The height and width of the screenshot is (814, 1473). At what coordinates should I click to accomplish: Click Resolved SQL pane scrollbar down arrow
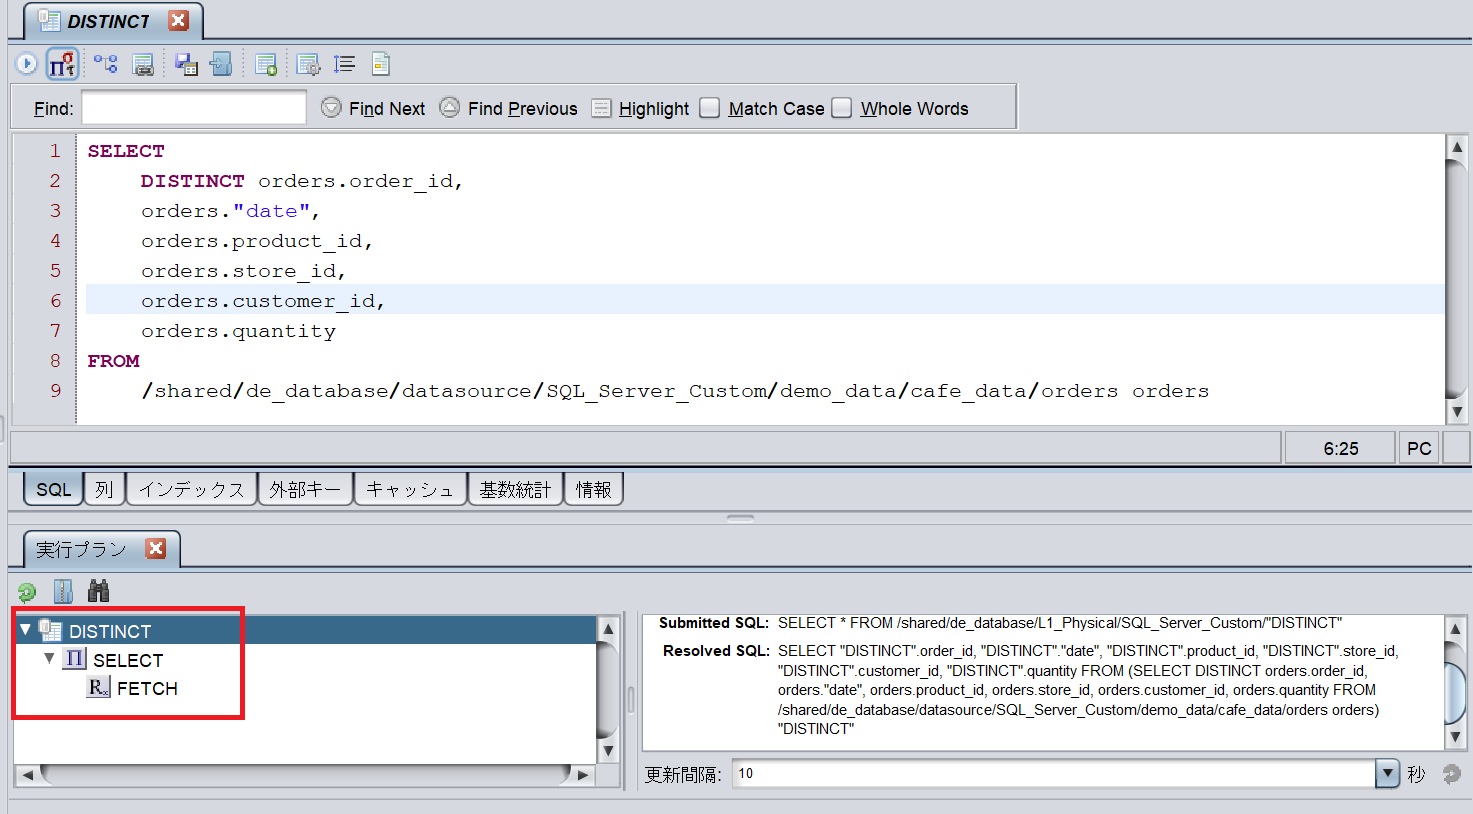click(1455, 736)
